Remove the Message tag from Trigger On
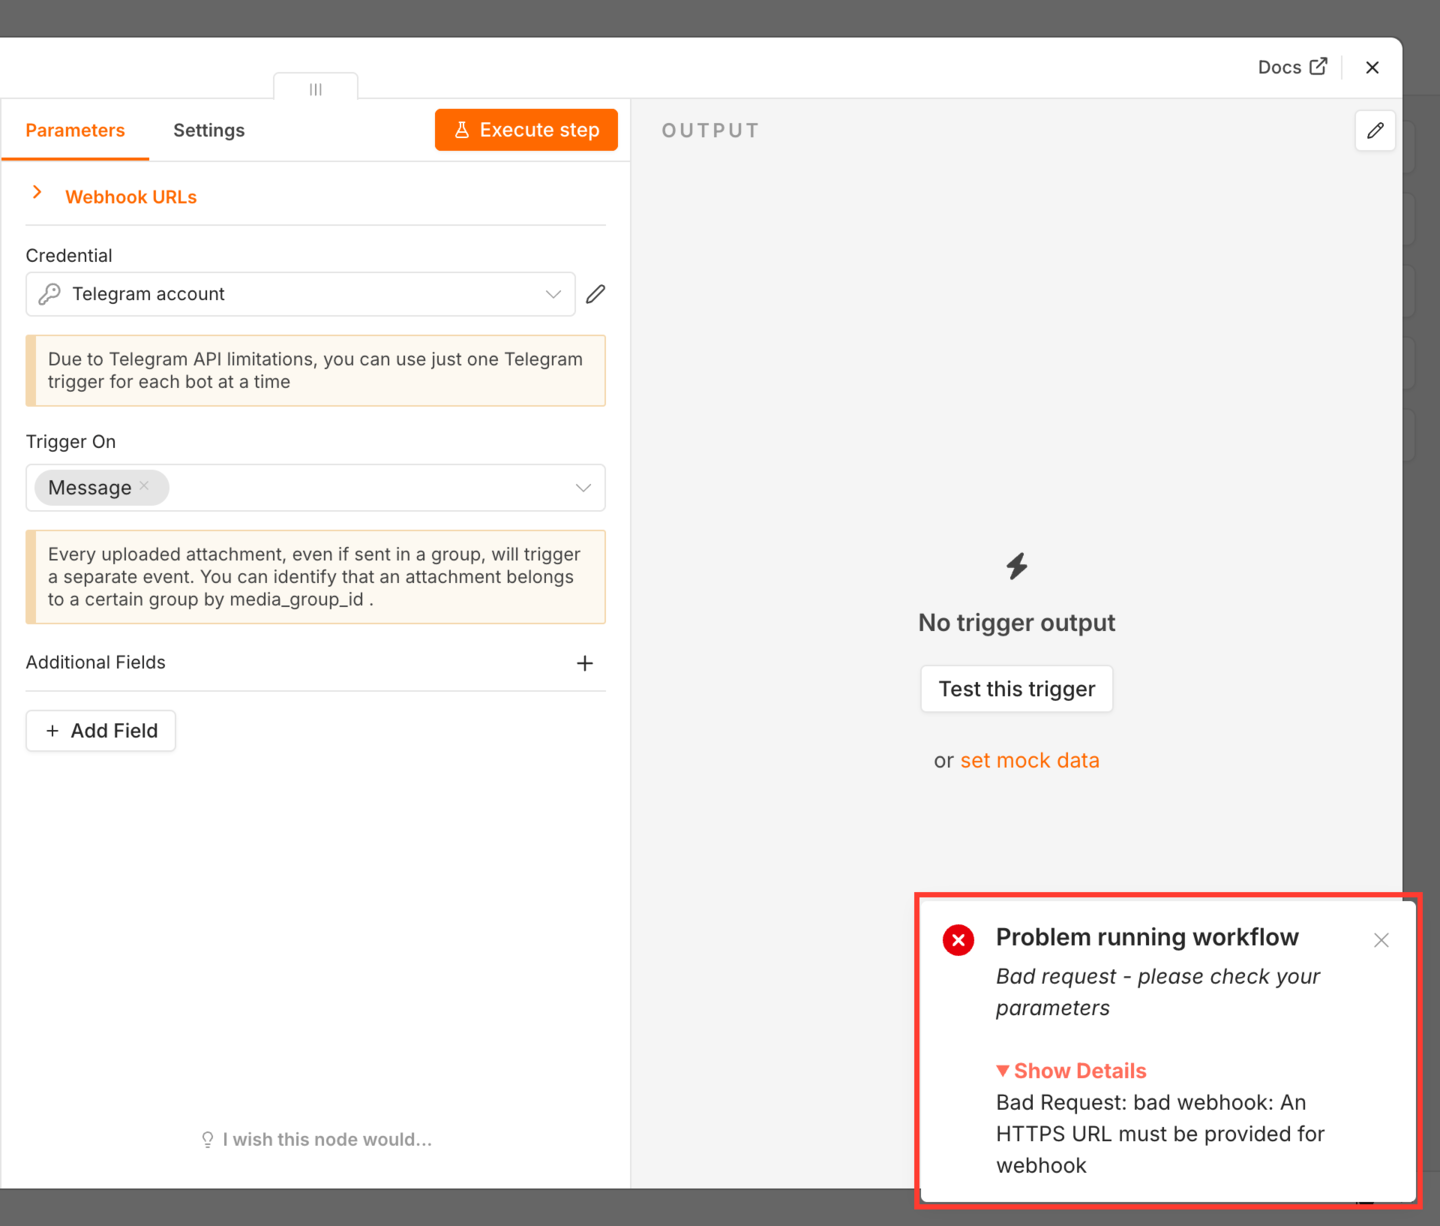1440x1226 pixels. [x=144, y=486]
